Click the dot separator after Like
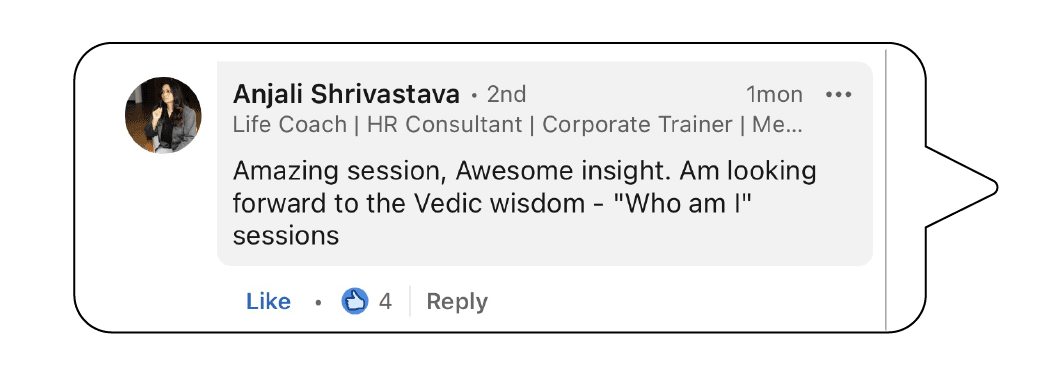 (318, 303)
